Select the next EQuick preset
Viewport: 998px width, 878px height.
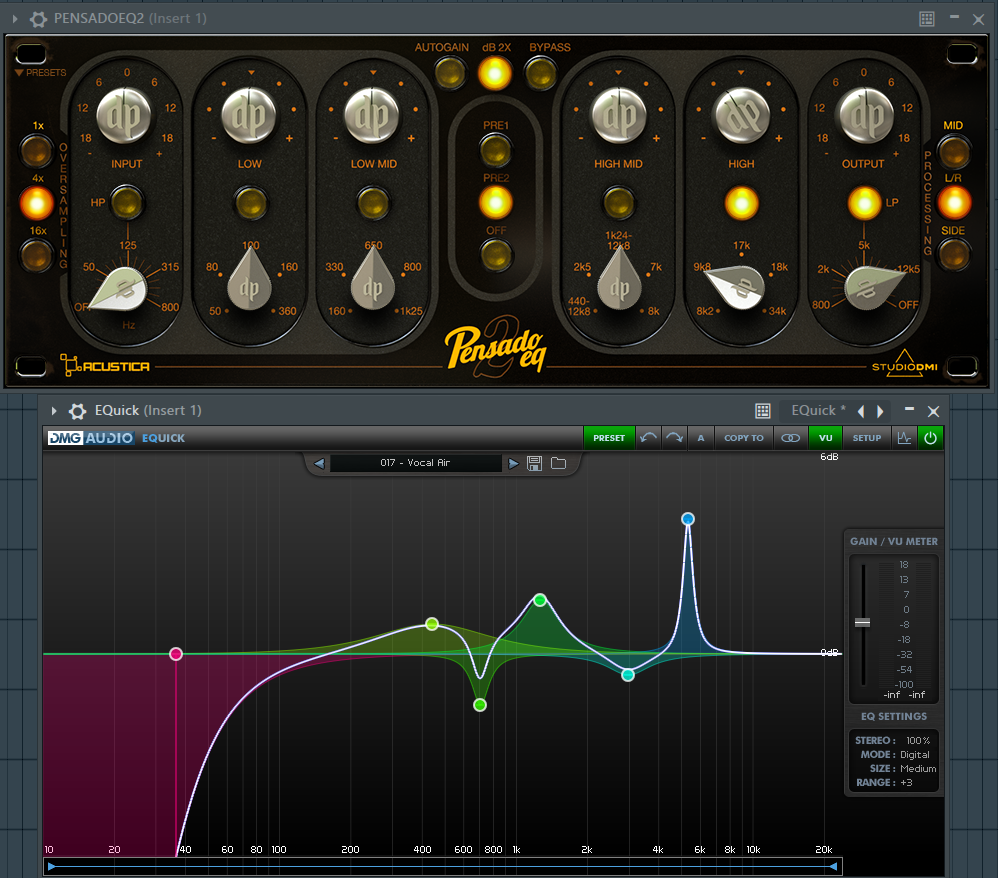(513, 464)
